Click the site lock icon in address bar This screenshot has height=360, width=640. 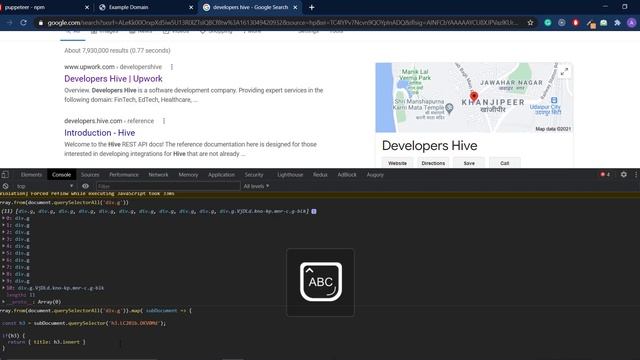click(x=40, y=23)
